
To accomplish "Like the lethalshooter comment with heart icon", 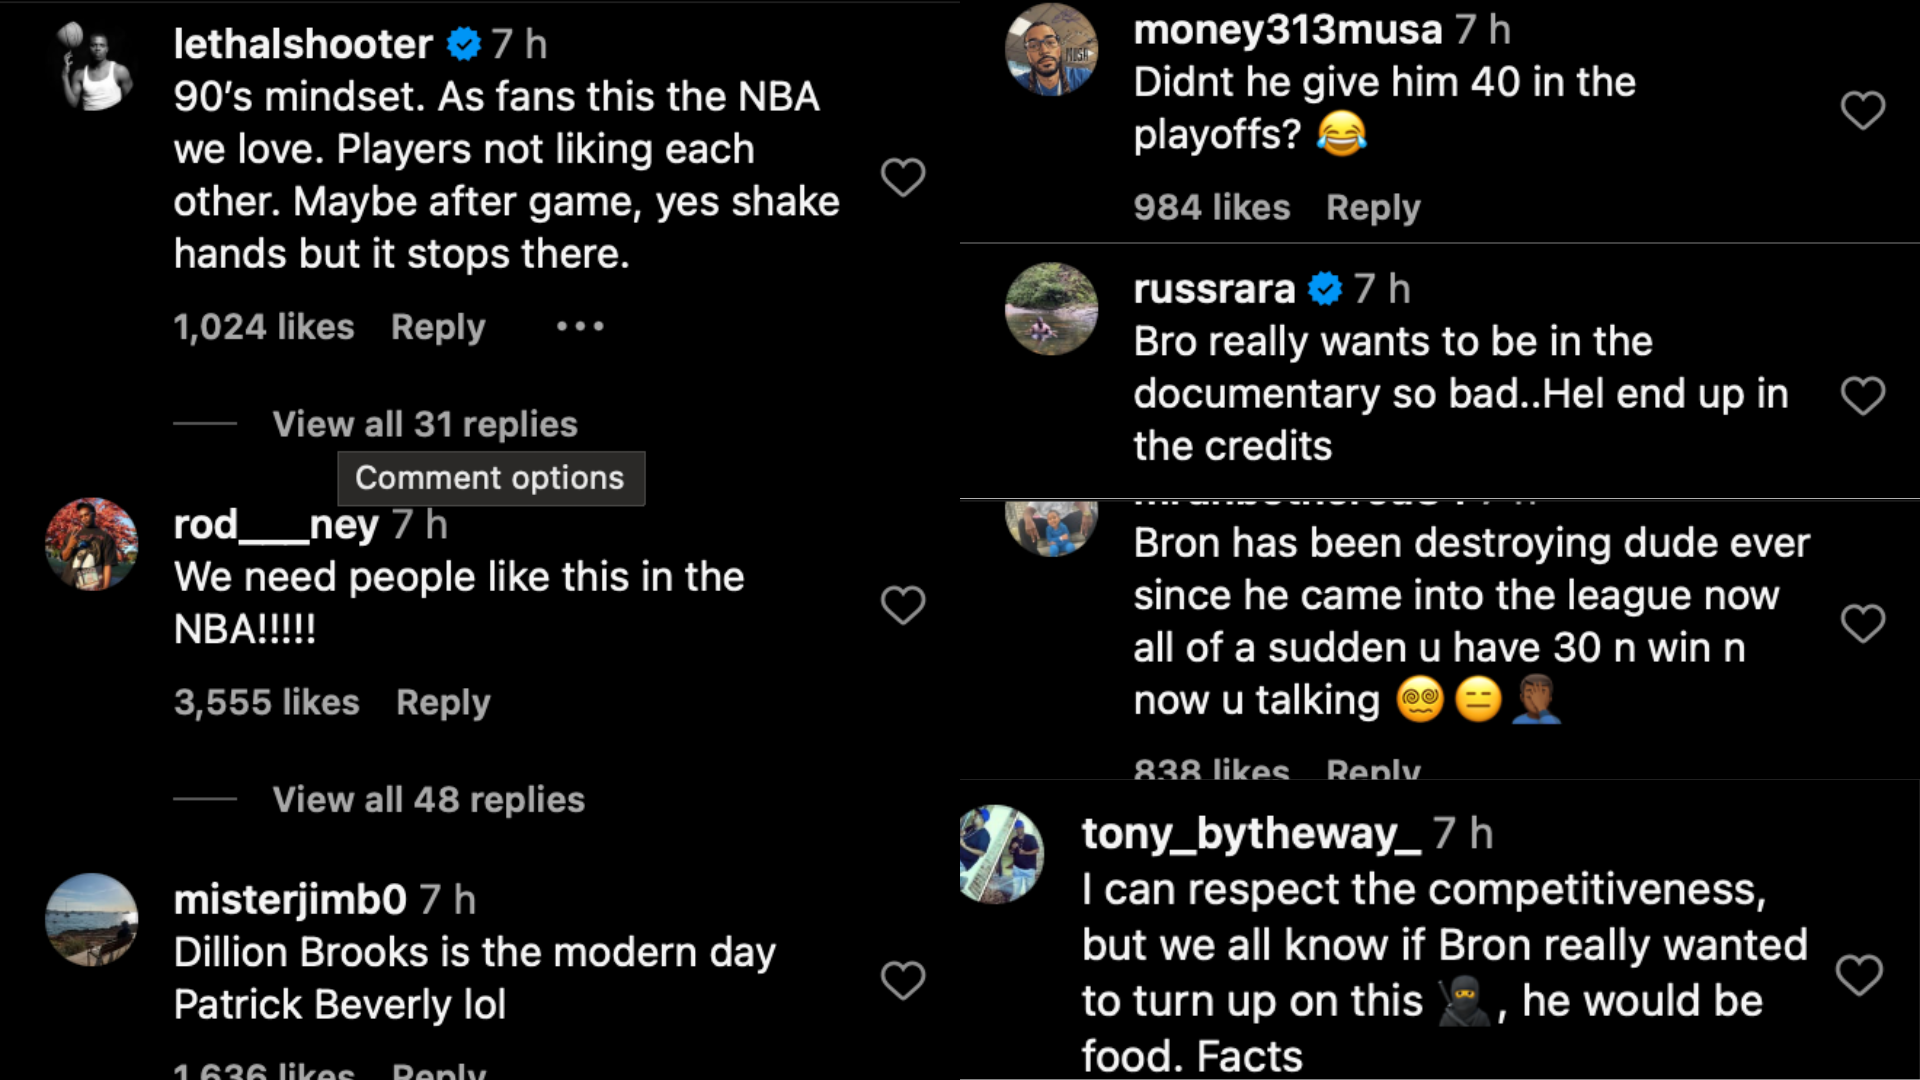I will coord(902,178).
